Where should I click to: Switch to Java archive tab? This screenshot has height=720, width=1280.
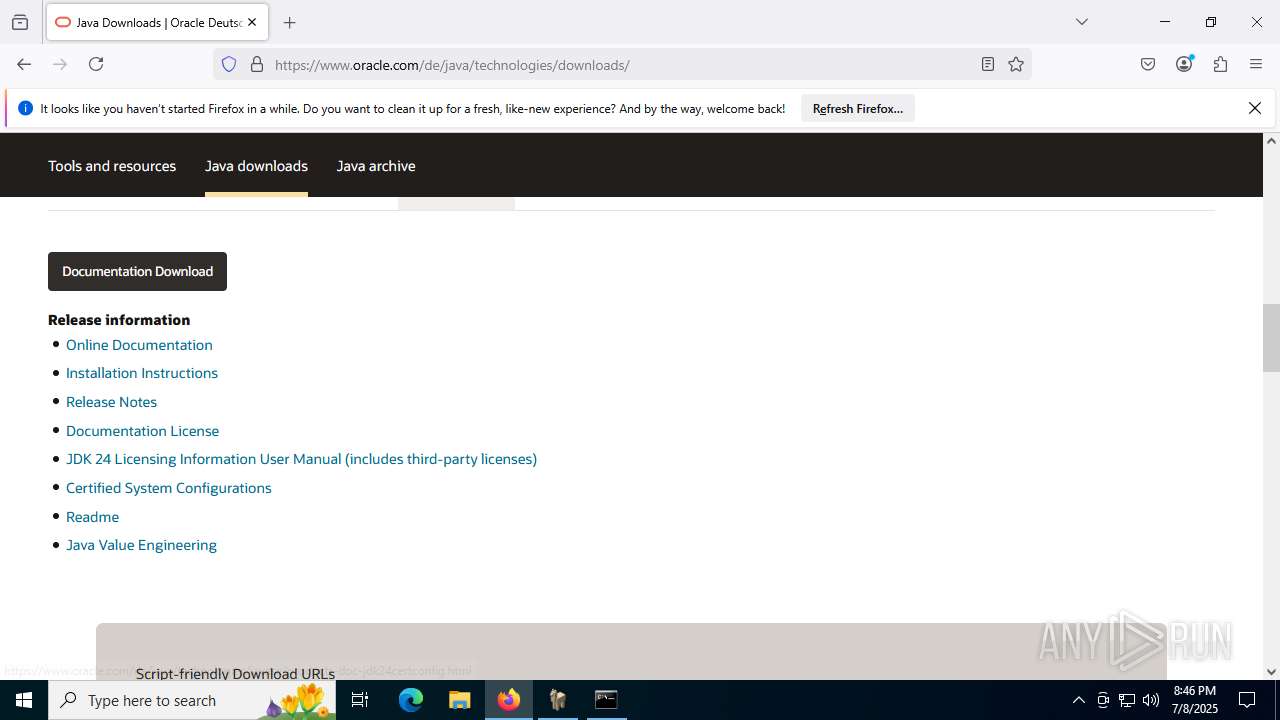[x=376, y=166]
